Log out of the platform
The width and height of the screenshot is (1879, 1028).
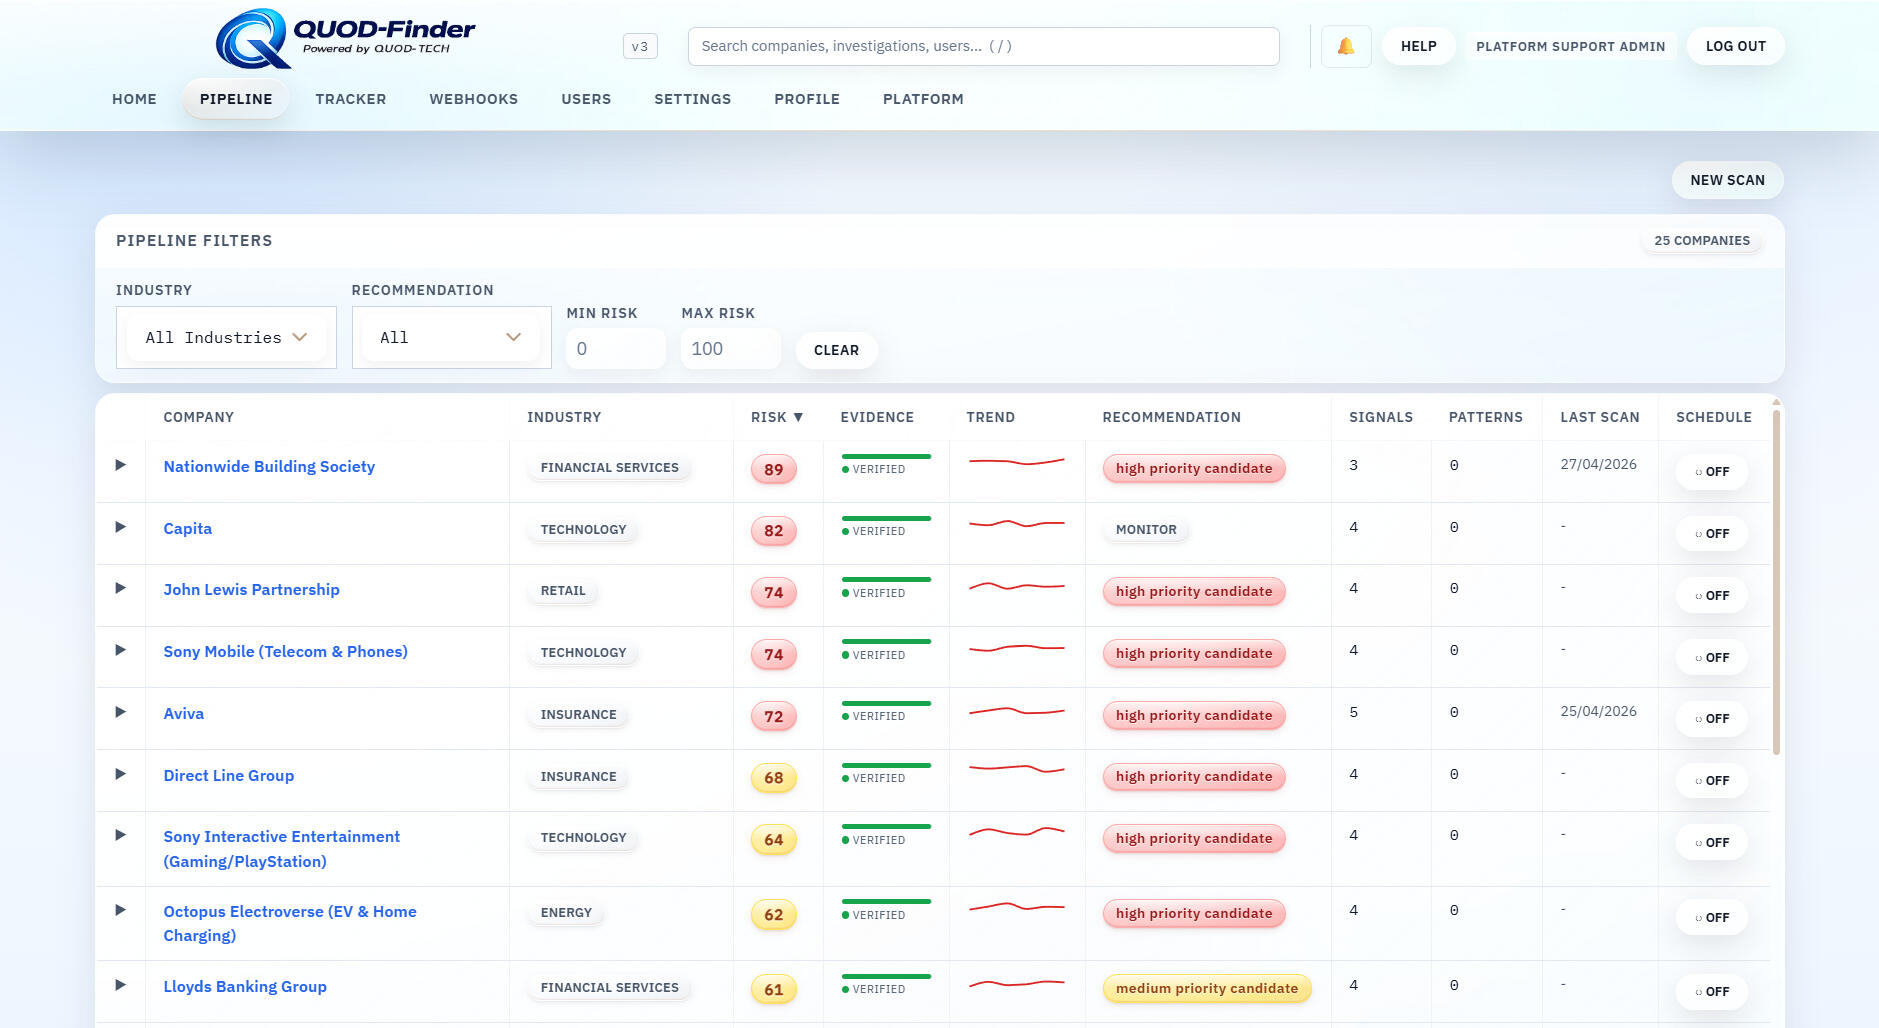tap(1735, 46)
